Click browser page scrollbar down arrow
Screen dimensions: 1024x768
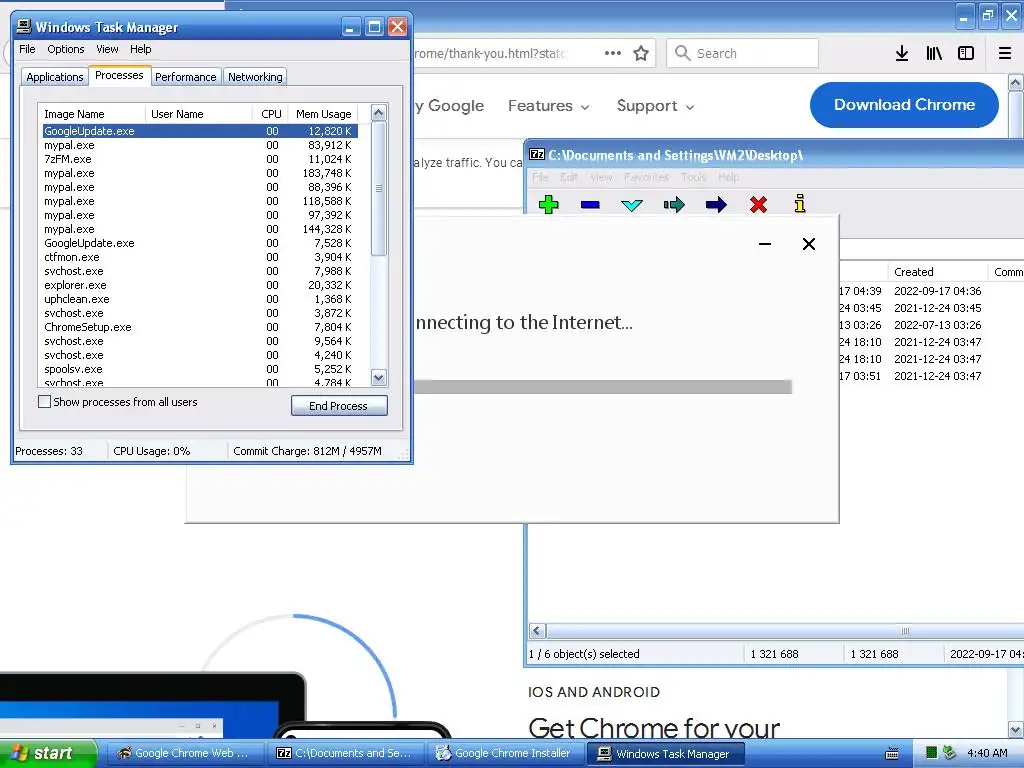pos(1016,729)
